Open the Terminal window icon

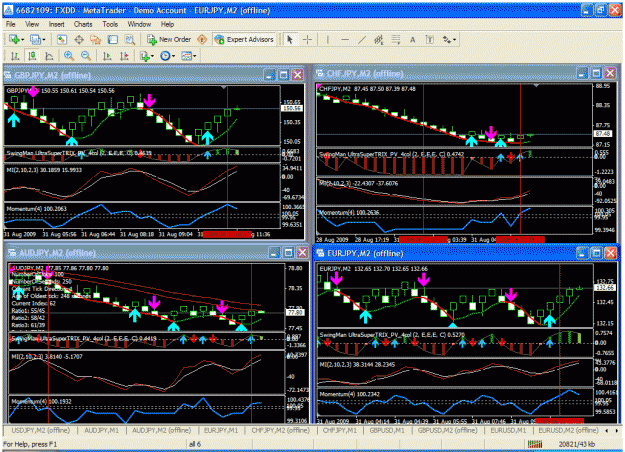113,39
